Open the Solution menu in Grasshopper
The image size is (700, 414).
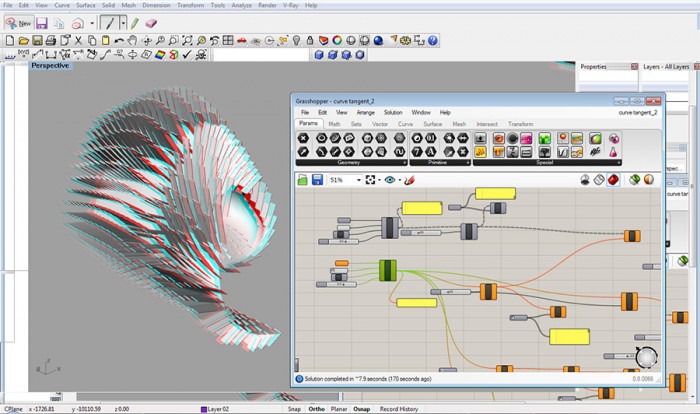(x=393, y=113)
